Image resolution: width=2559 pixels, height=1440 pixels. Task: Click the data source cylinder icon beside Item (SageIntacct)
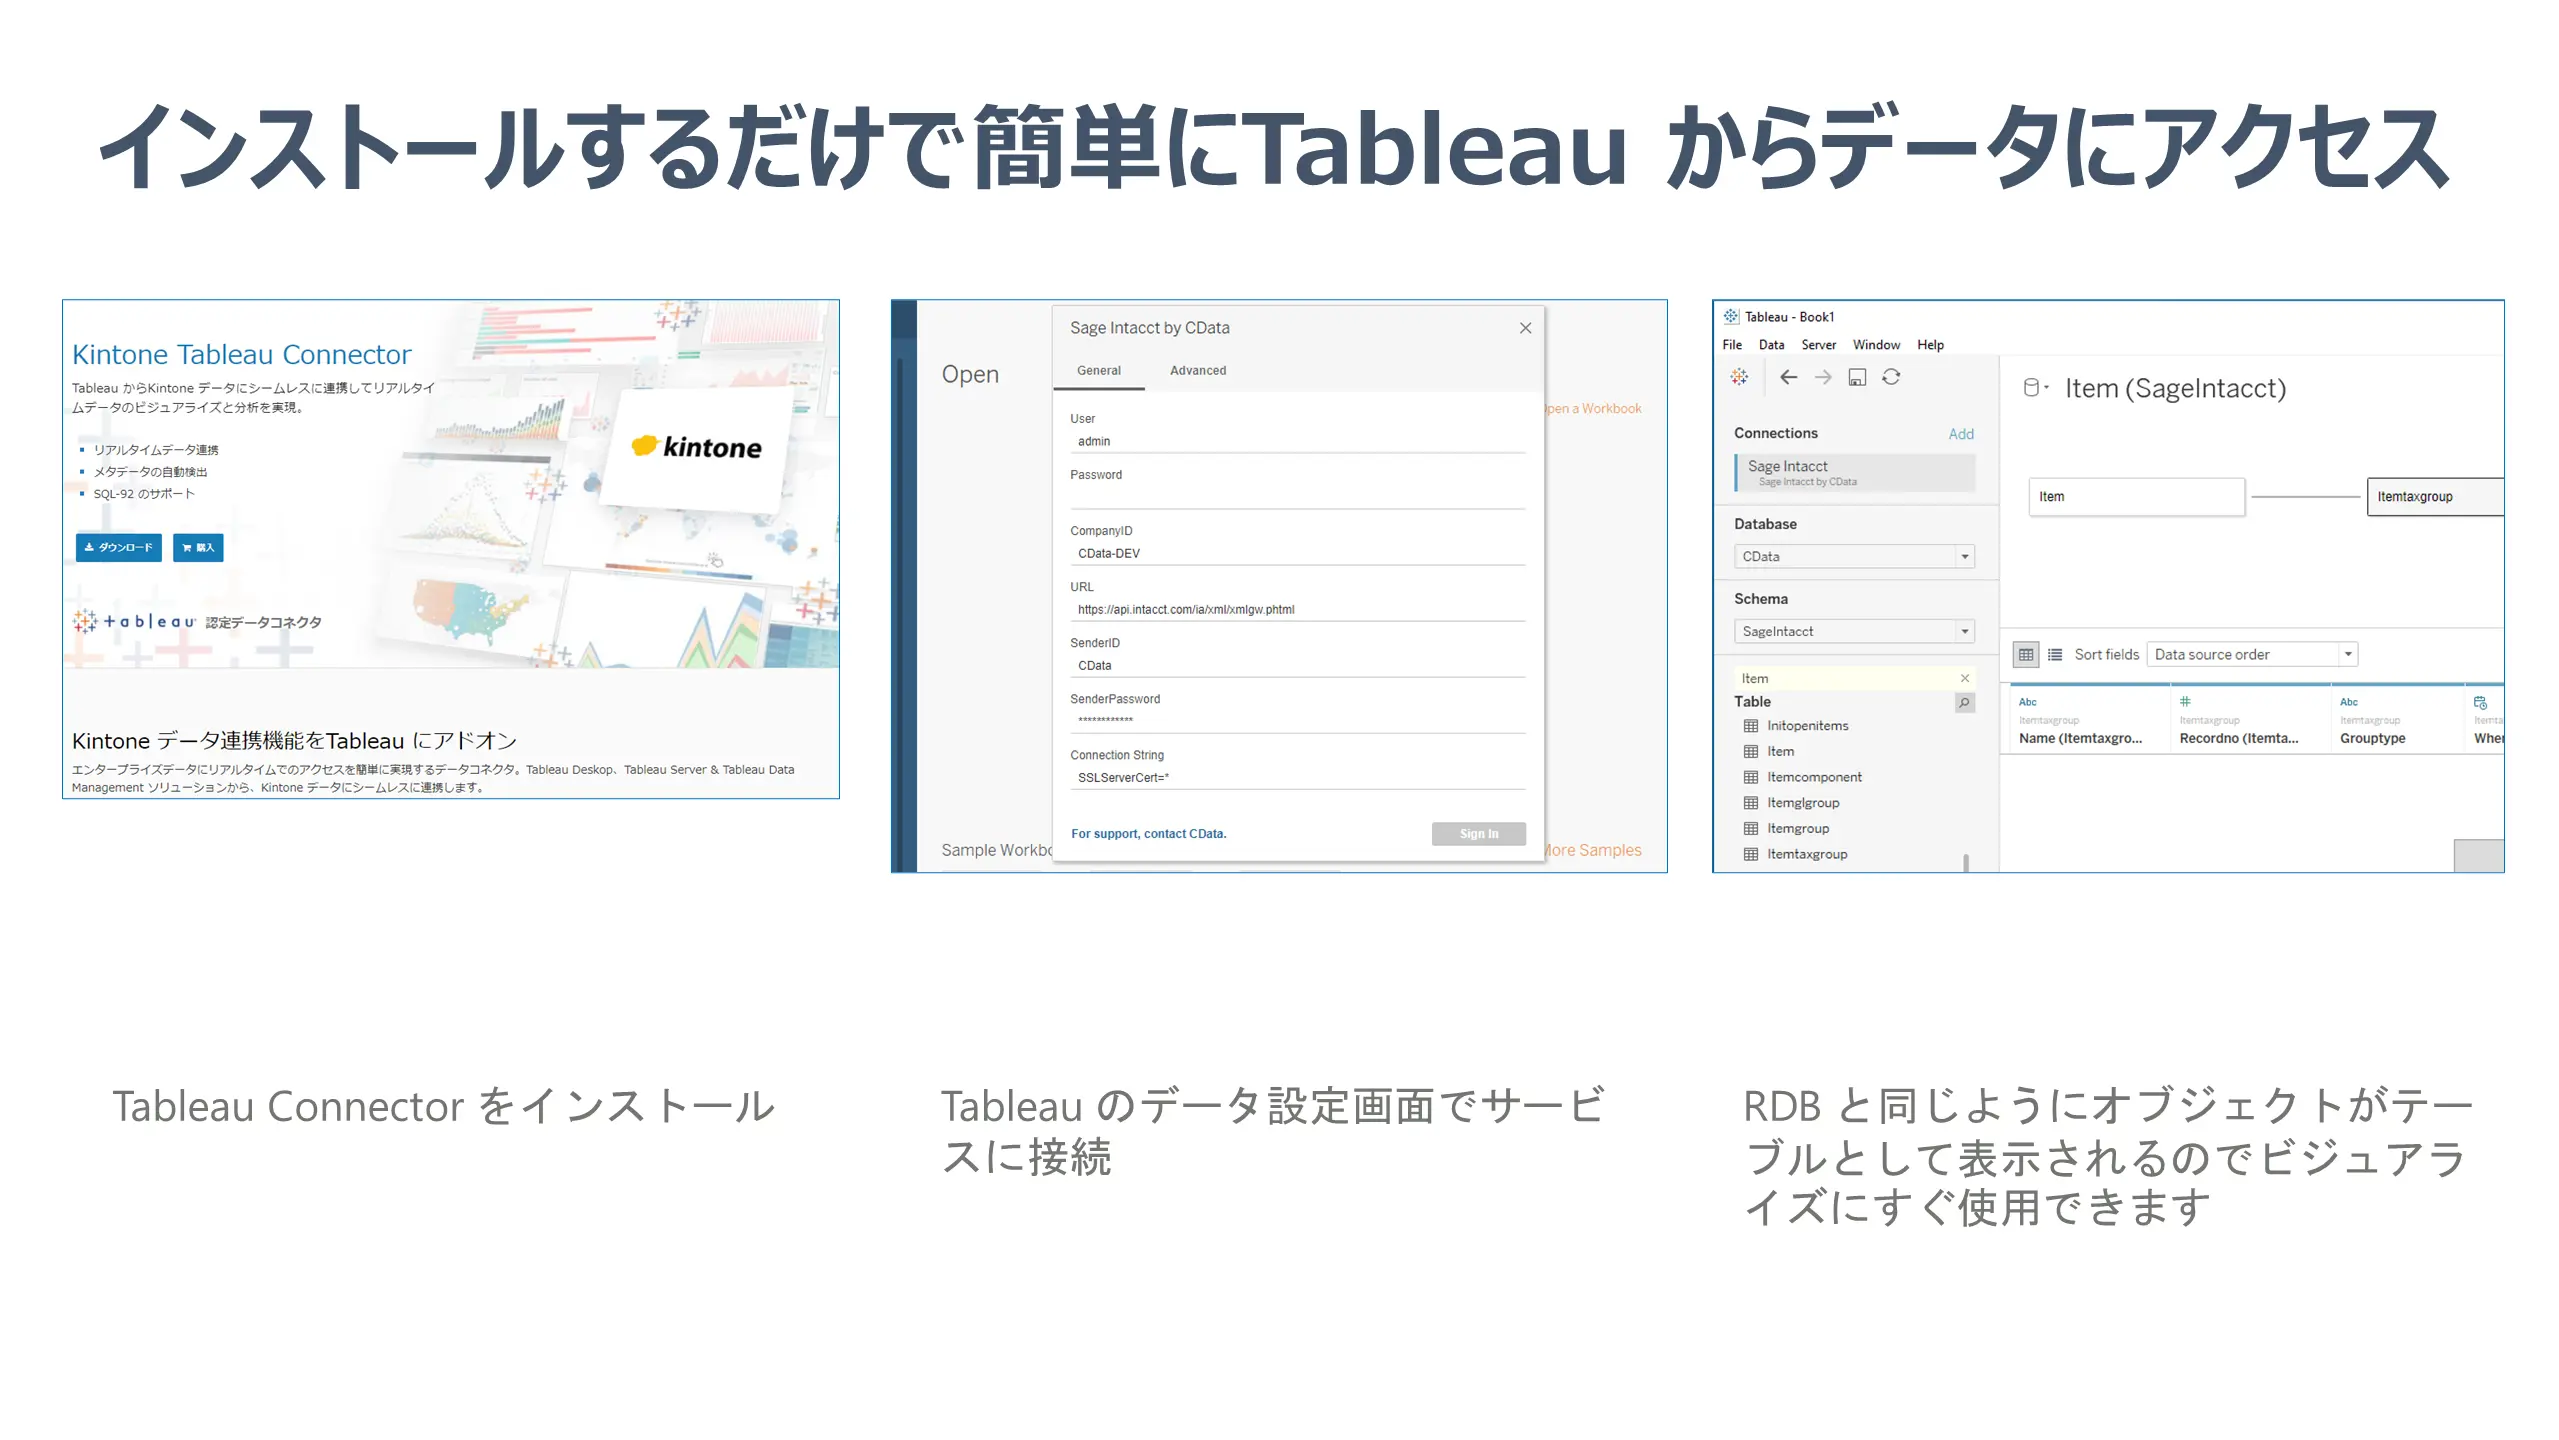2031,387
